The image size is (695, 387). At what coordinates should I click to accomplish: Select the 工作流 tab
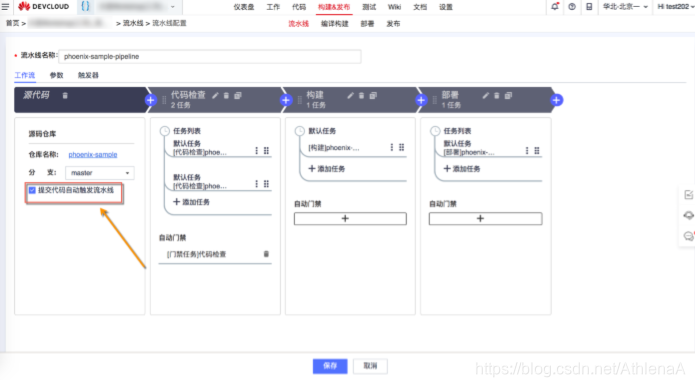24,75
